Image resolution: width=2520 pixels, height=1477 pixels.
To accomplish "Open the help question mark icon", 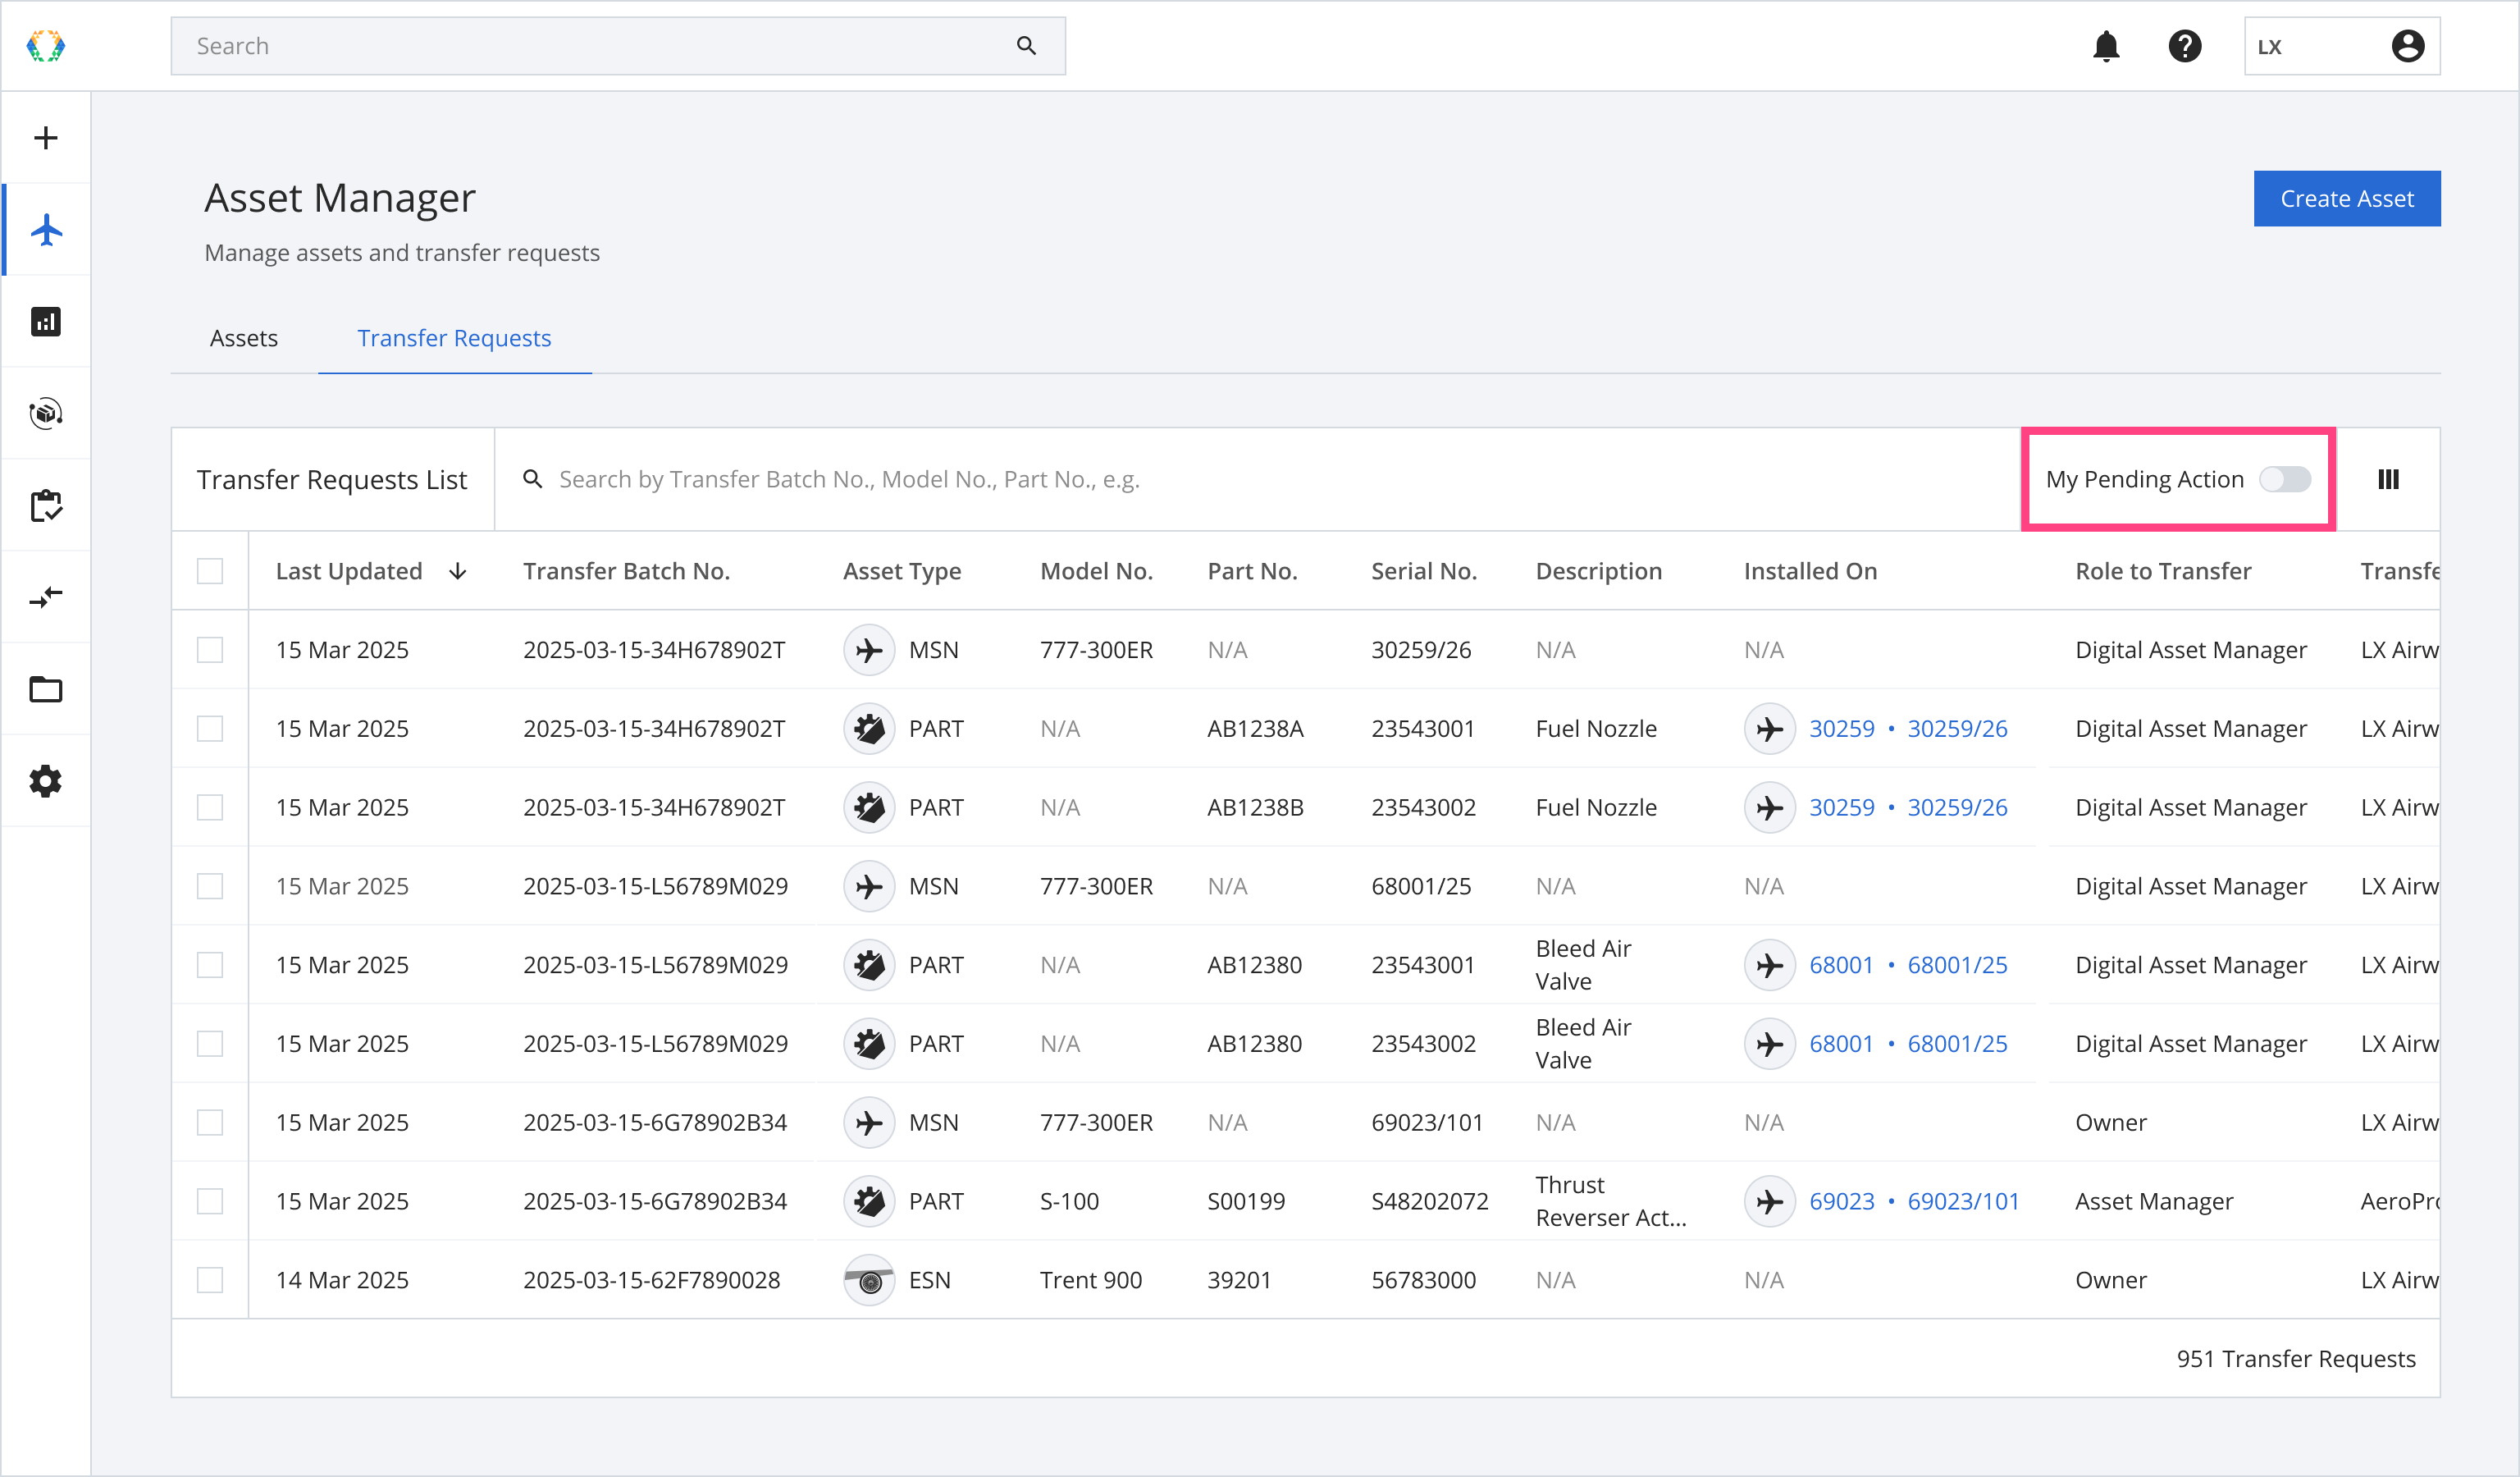I will pos(2185,46).
